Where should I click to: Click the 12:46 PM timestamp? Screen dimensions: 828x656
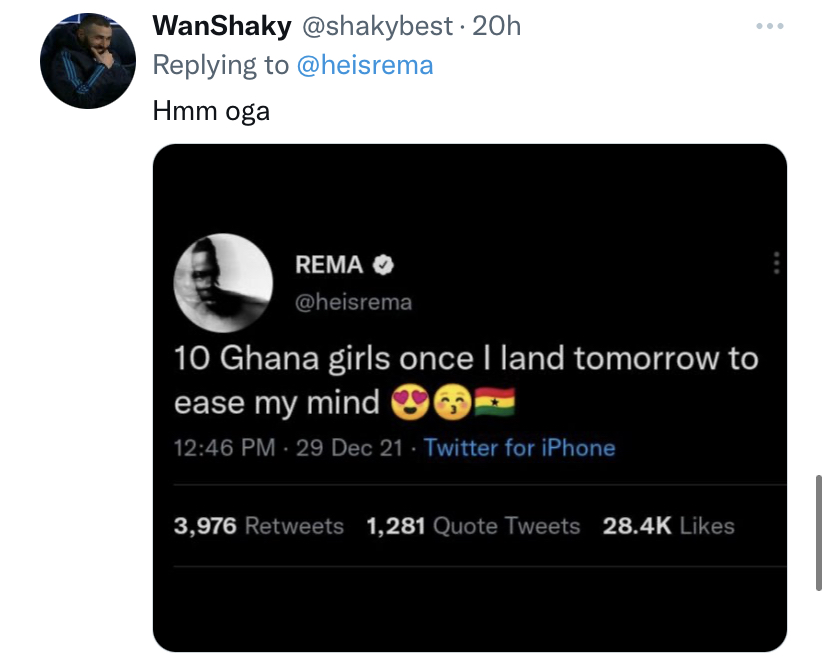224,447
